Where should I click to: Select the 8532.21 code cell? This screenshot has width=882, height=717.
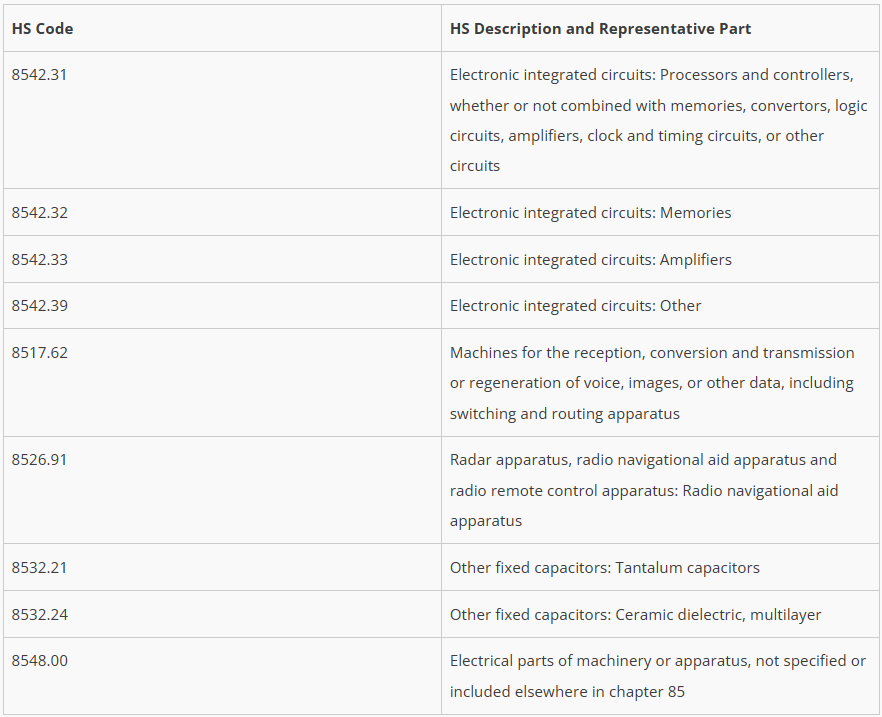click(x=40, y=568)
